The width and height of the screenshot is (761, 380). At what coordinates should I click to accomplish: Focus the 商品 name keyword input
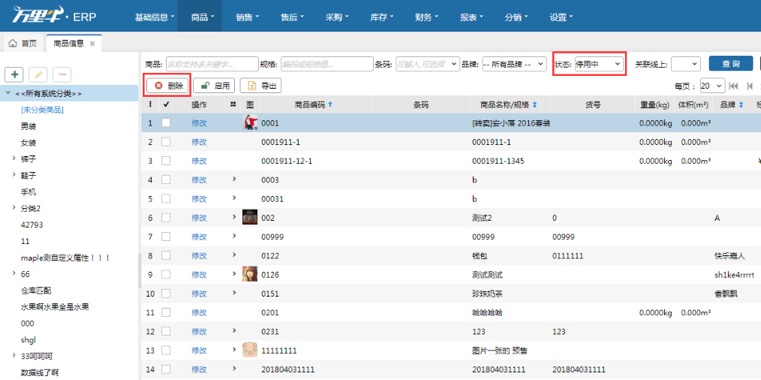click(212, 64)
